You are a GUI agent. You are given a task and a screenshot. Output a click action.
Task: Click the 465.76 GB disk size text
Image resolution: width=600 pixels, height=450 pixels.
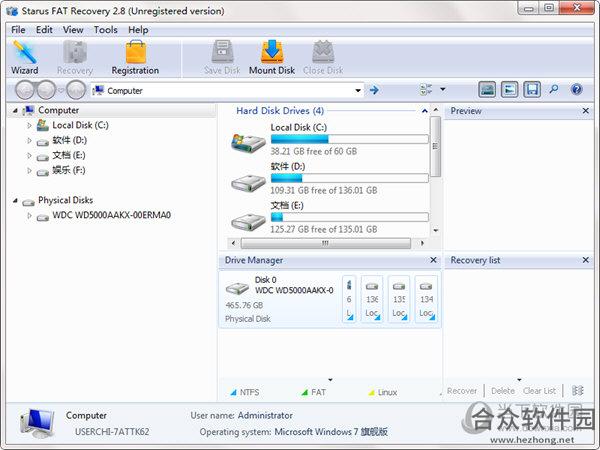click(x=244, y=305)
